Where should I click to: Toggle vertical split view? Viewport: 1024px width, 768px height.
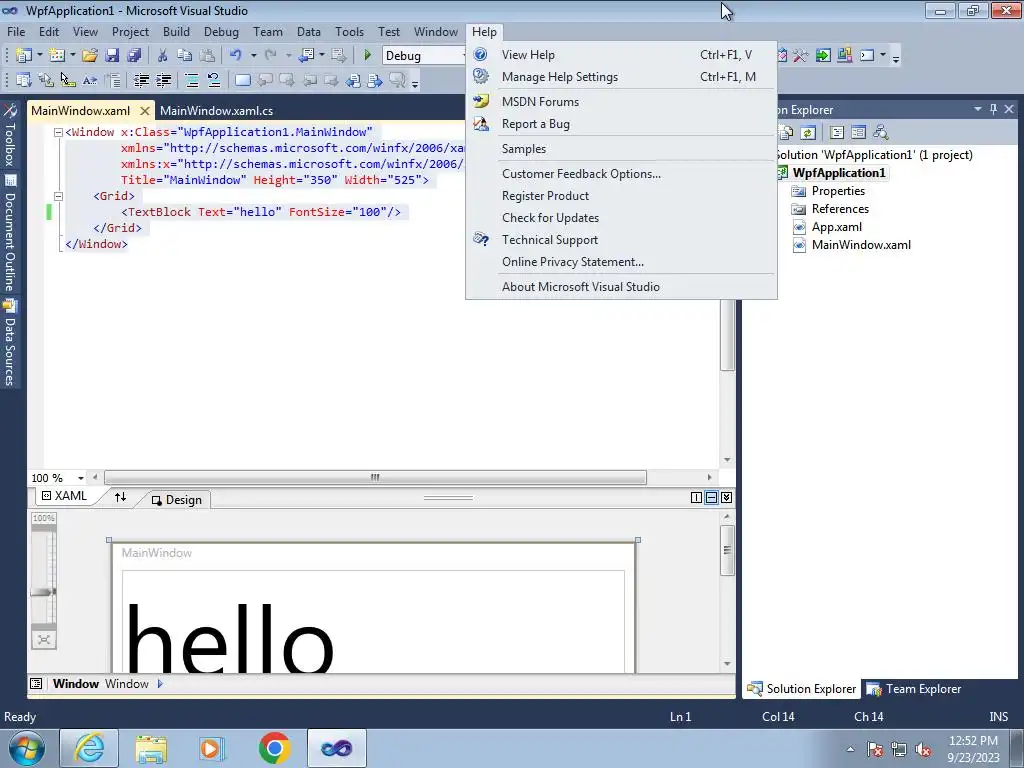pos(696,498)
